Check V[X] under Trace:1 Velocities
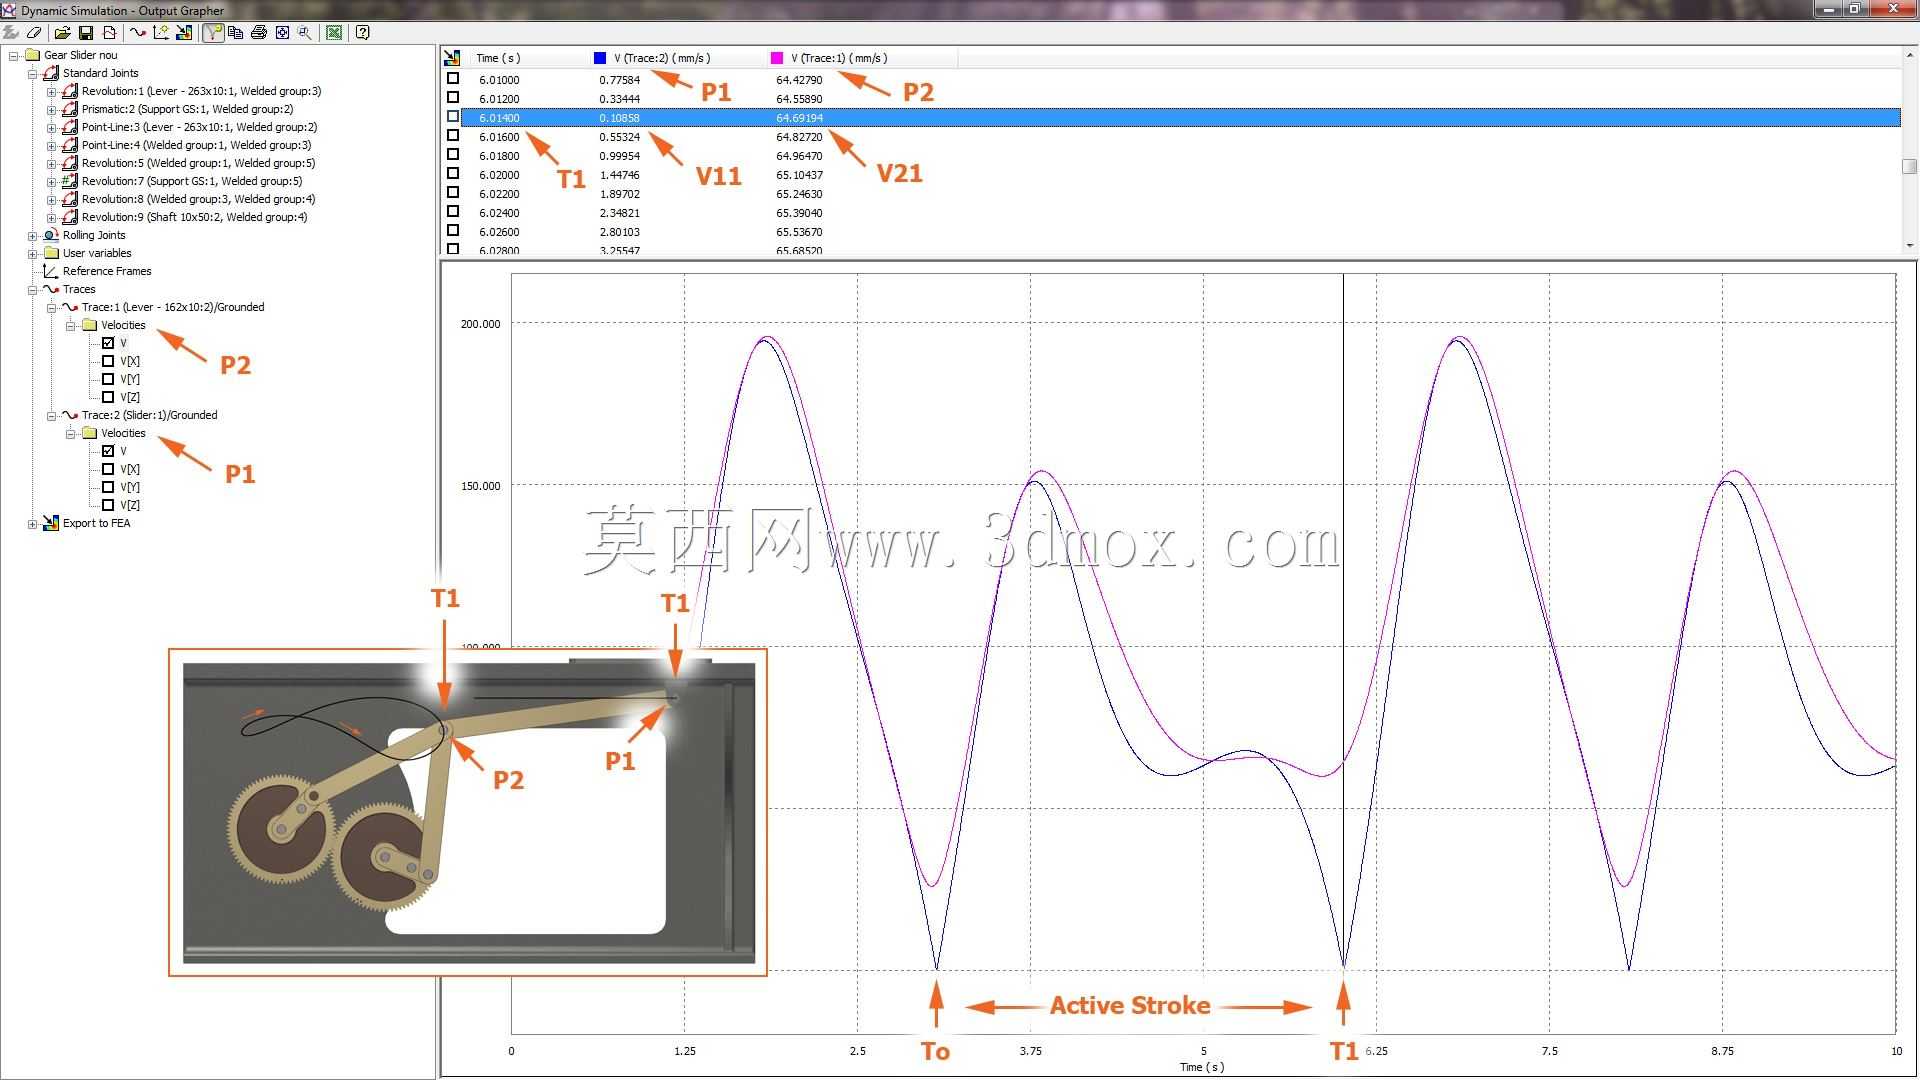This screenshot has width=1920, height=1080. (108, 361)
